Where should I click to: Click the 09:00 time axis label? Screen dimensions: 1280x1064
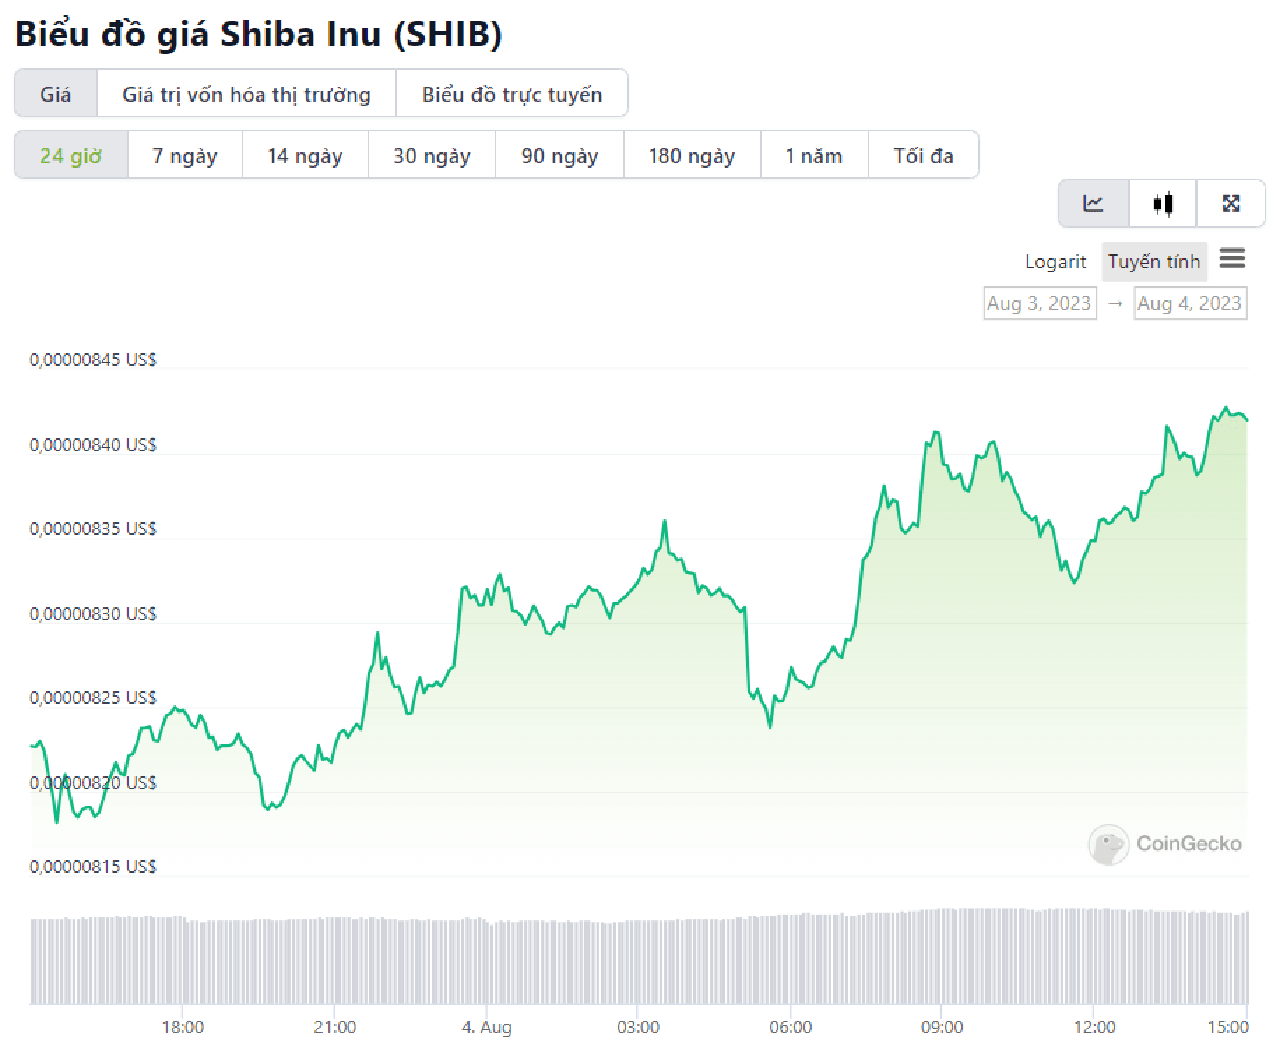coord(942,1027)
